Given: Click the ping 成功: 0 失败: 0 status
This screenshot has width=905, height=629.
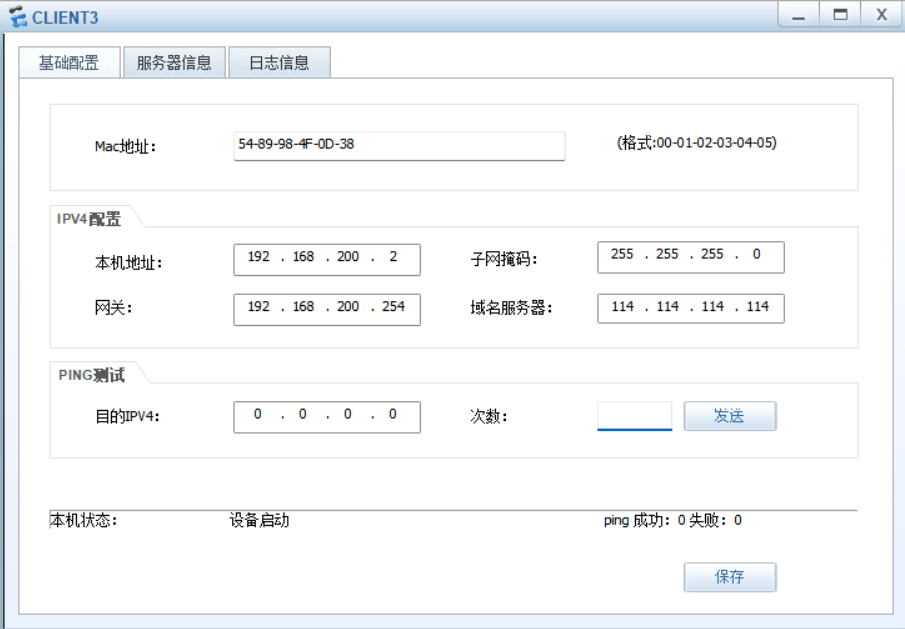Looking at the screenshot, I should click(672, 521).
